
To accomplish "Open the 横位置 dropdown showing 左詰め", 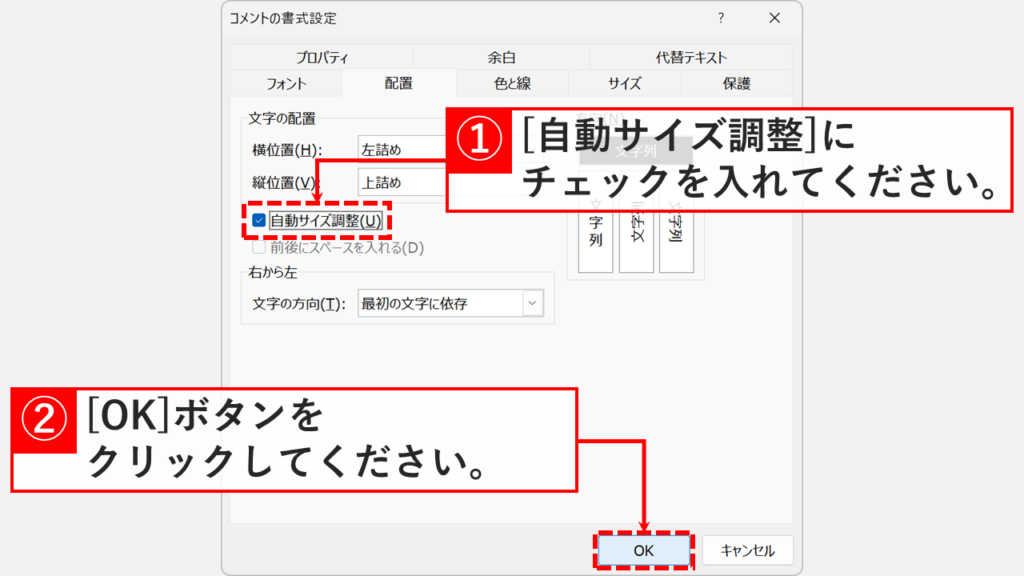I will tap(402, 150).
